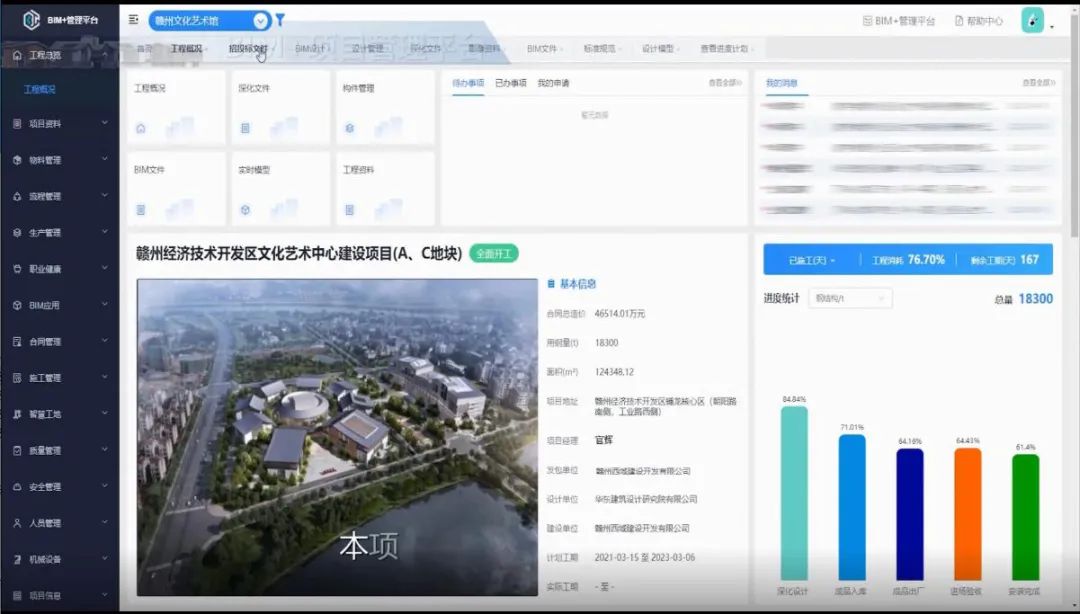Click 查看全部 in the 我的消息 panel
The width and height of the screenshot is (1080, 614).
click(1036, 83)
